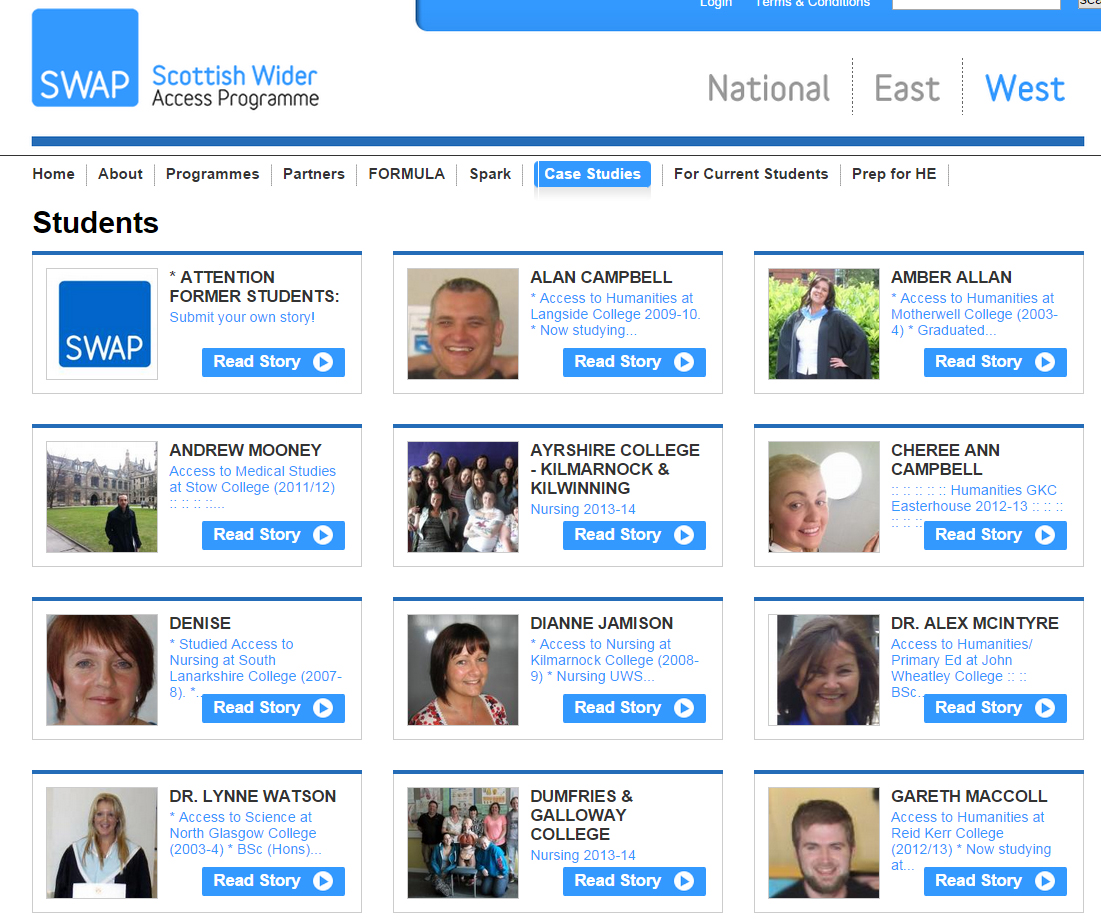Switch to the National region tab

pos(769,88)
